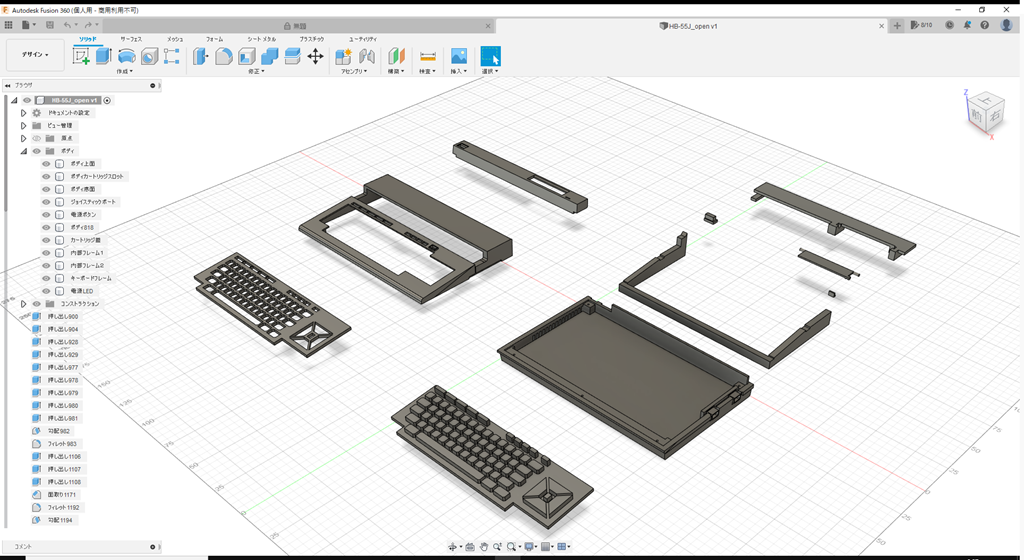Viewport: 1024px width, 560px height.
Task: Switch to the サーフェス tab
Action: coord(131,38)
